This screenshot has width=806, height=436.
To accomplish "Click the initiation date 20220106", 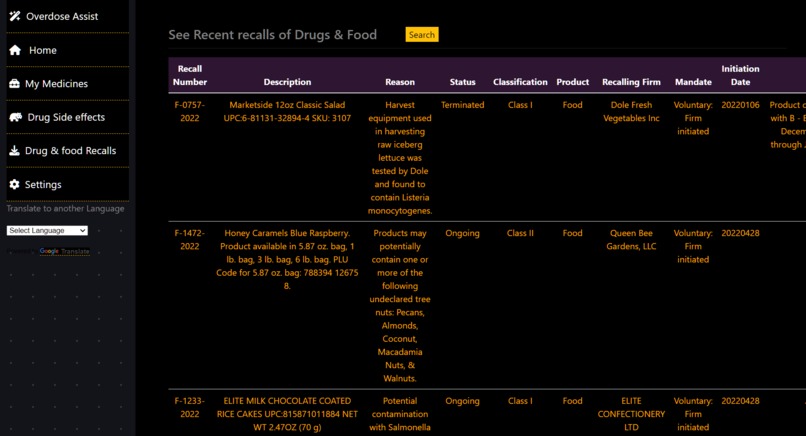I will (x=740, y=105).
